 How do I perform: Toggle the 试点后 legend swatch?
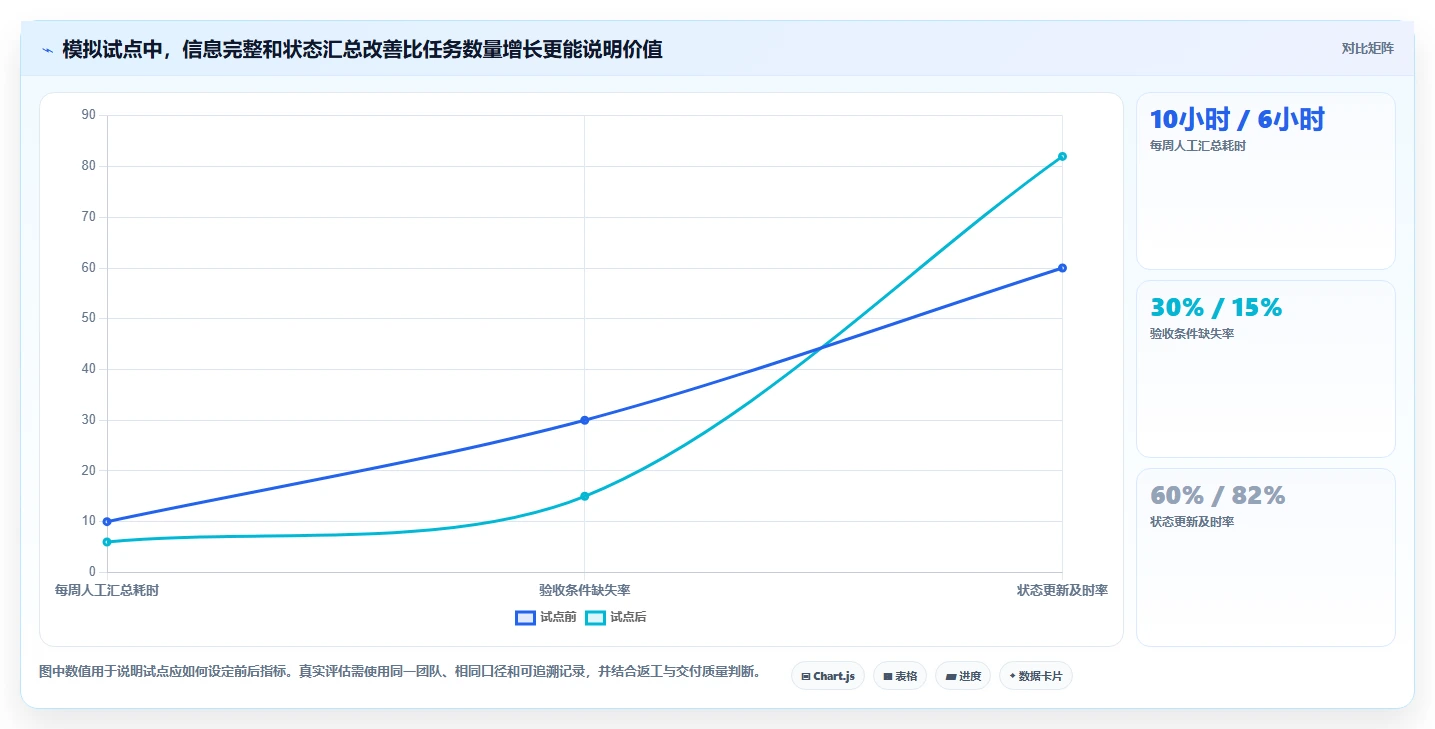[596, 618]
